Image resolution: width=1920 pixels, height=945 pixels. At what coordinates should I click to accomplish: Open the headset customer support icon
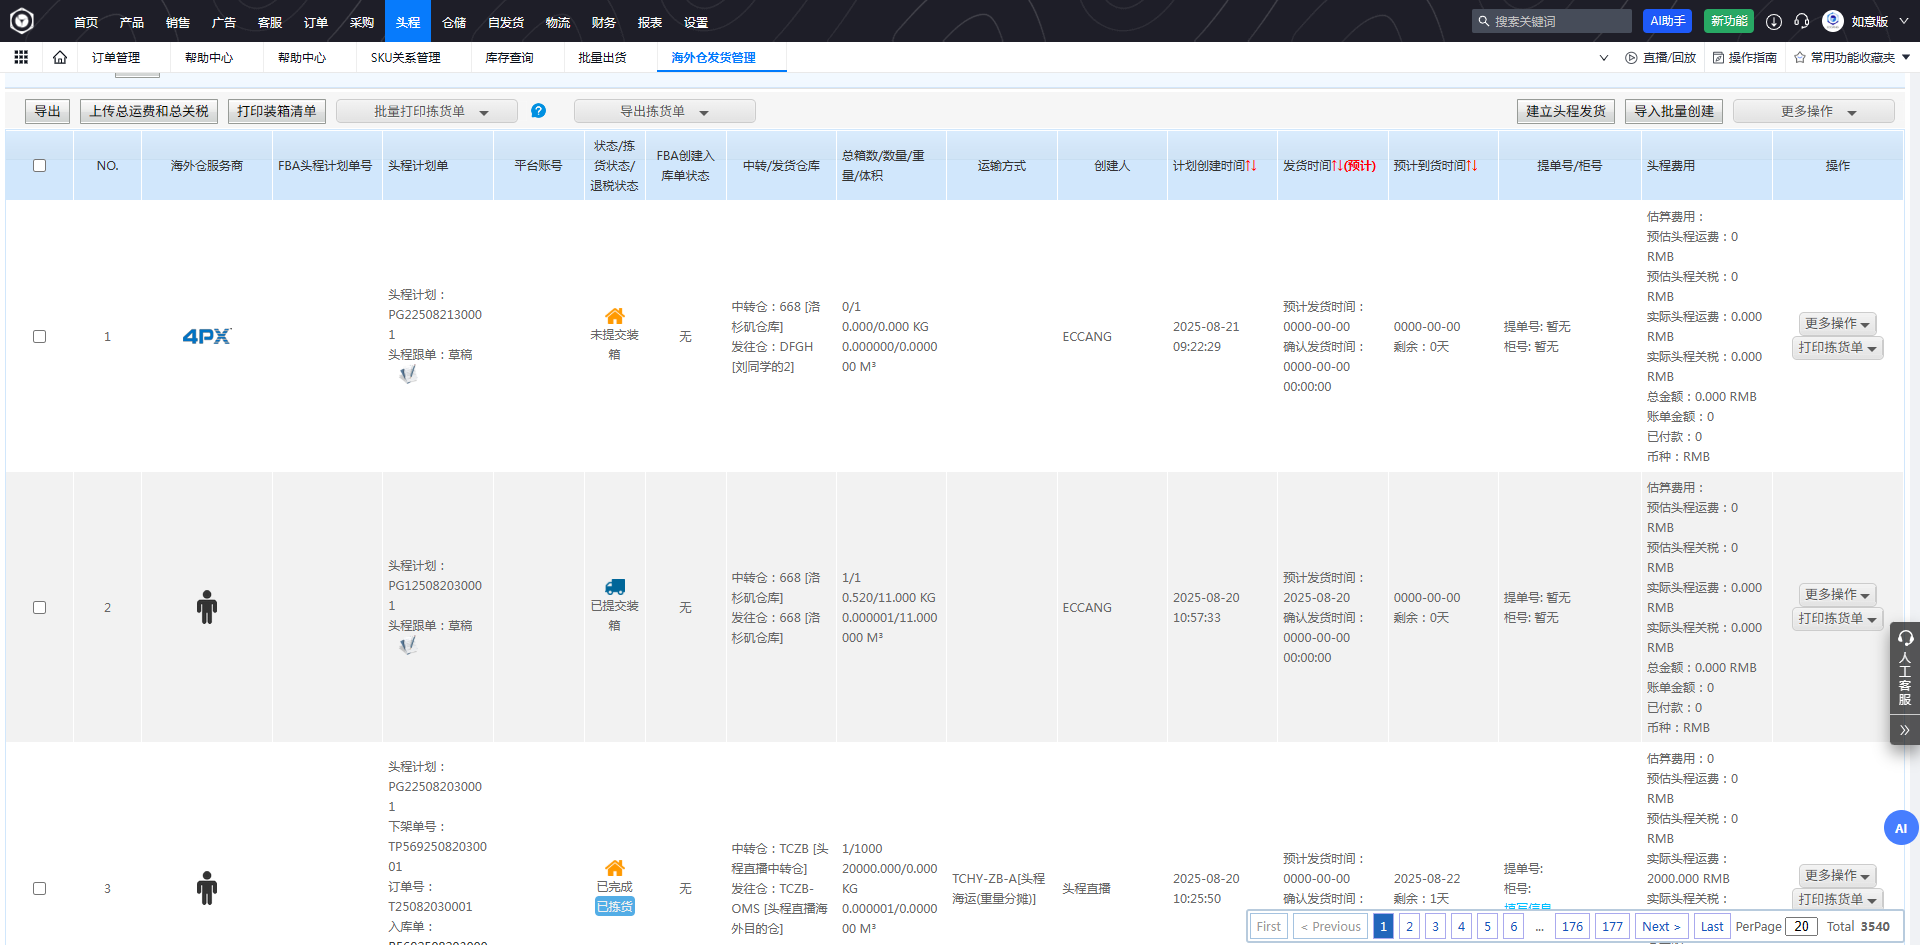1802,21
